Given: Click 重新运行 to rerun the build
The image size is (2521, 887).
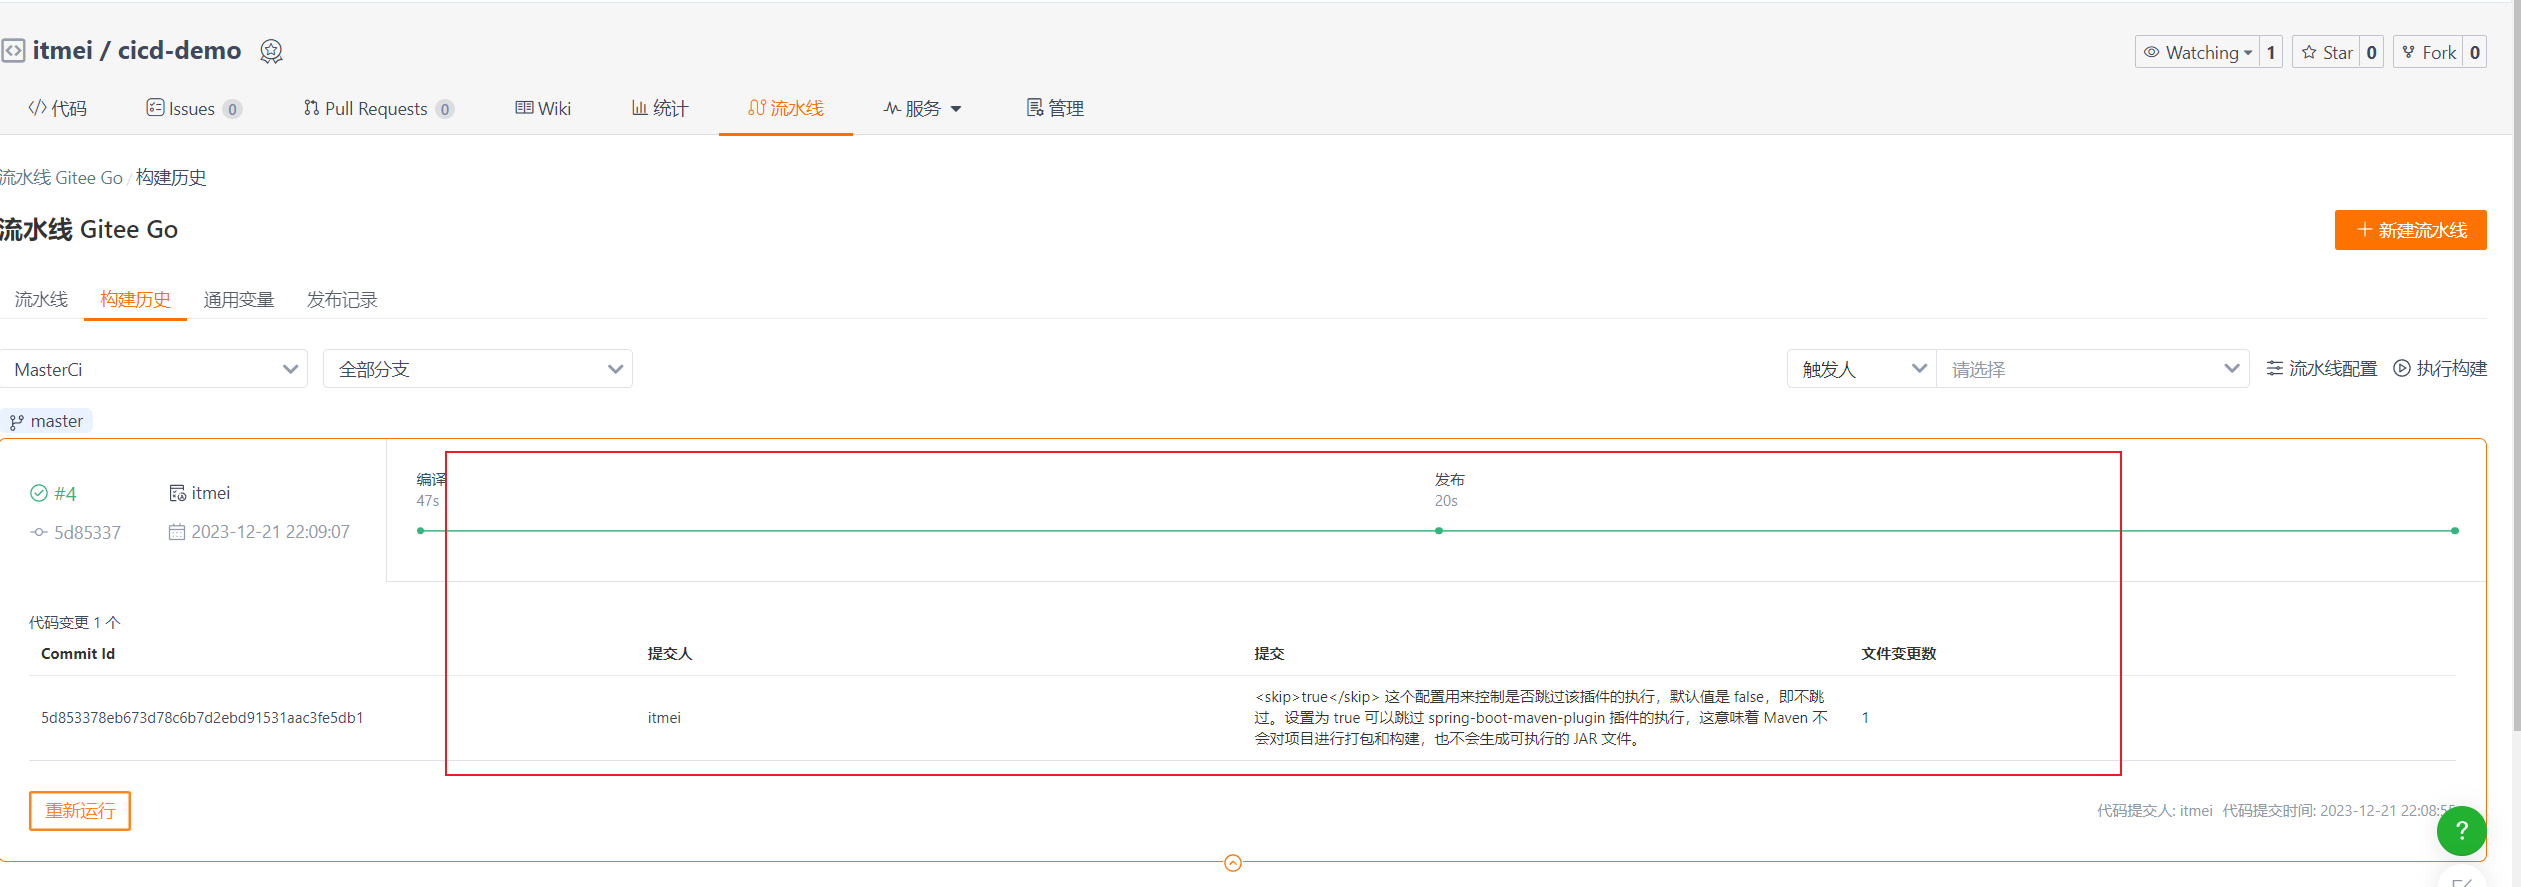Looking at the screenshot, I should pyautogui.click(x=80, y=810).
